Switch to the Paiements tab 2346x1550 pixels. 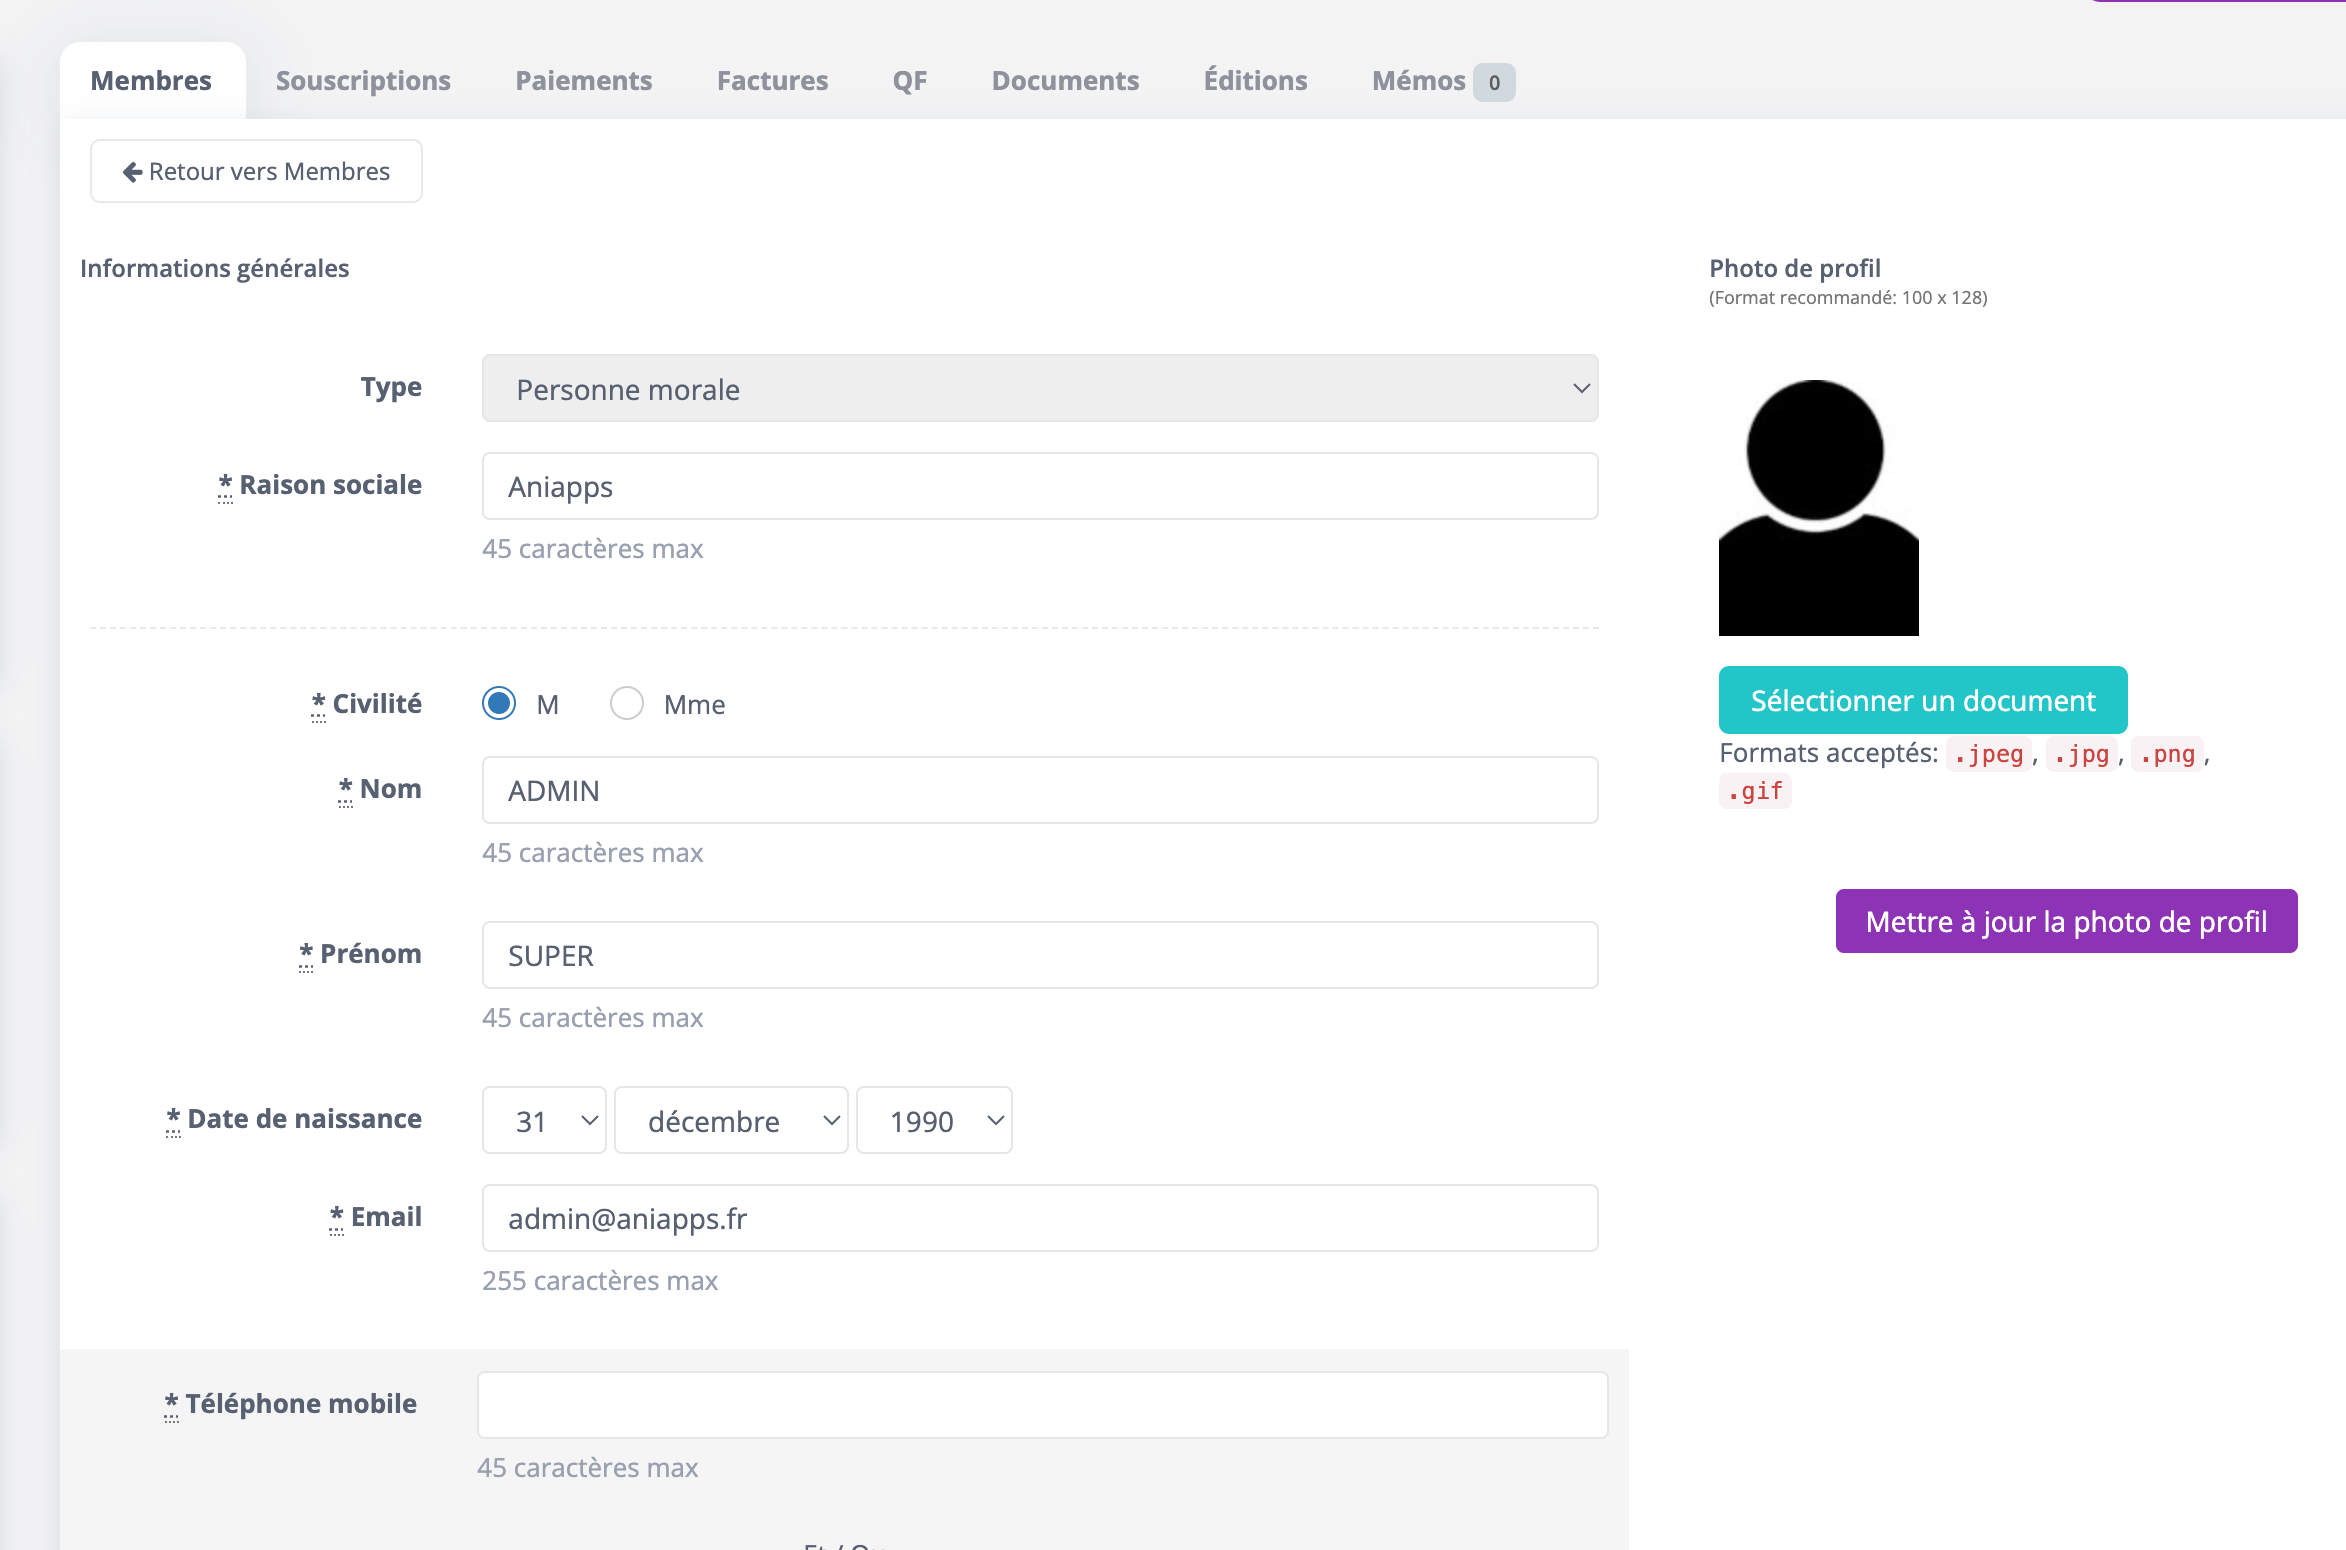coord(584,80)
